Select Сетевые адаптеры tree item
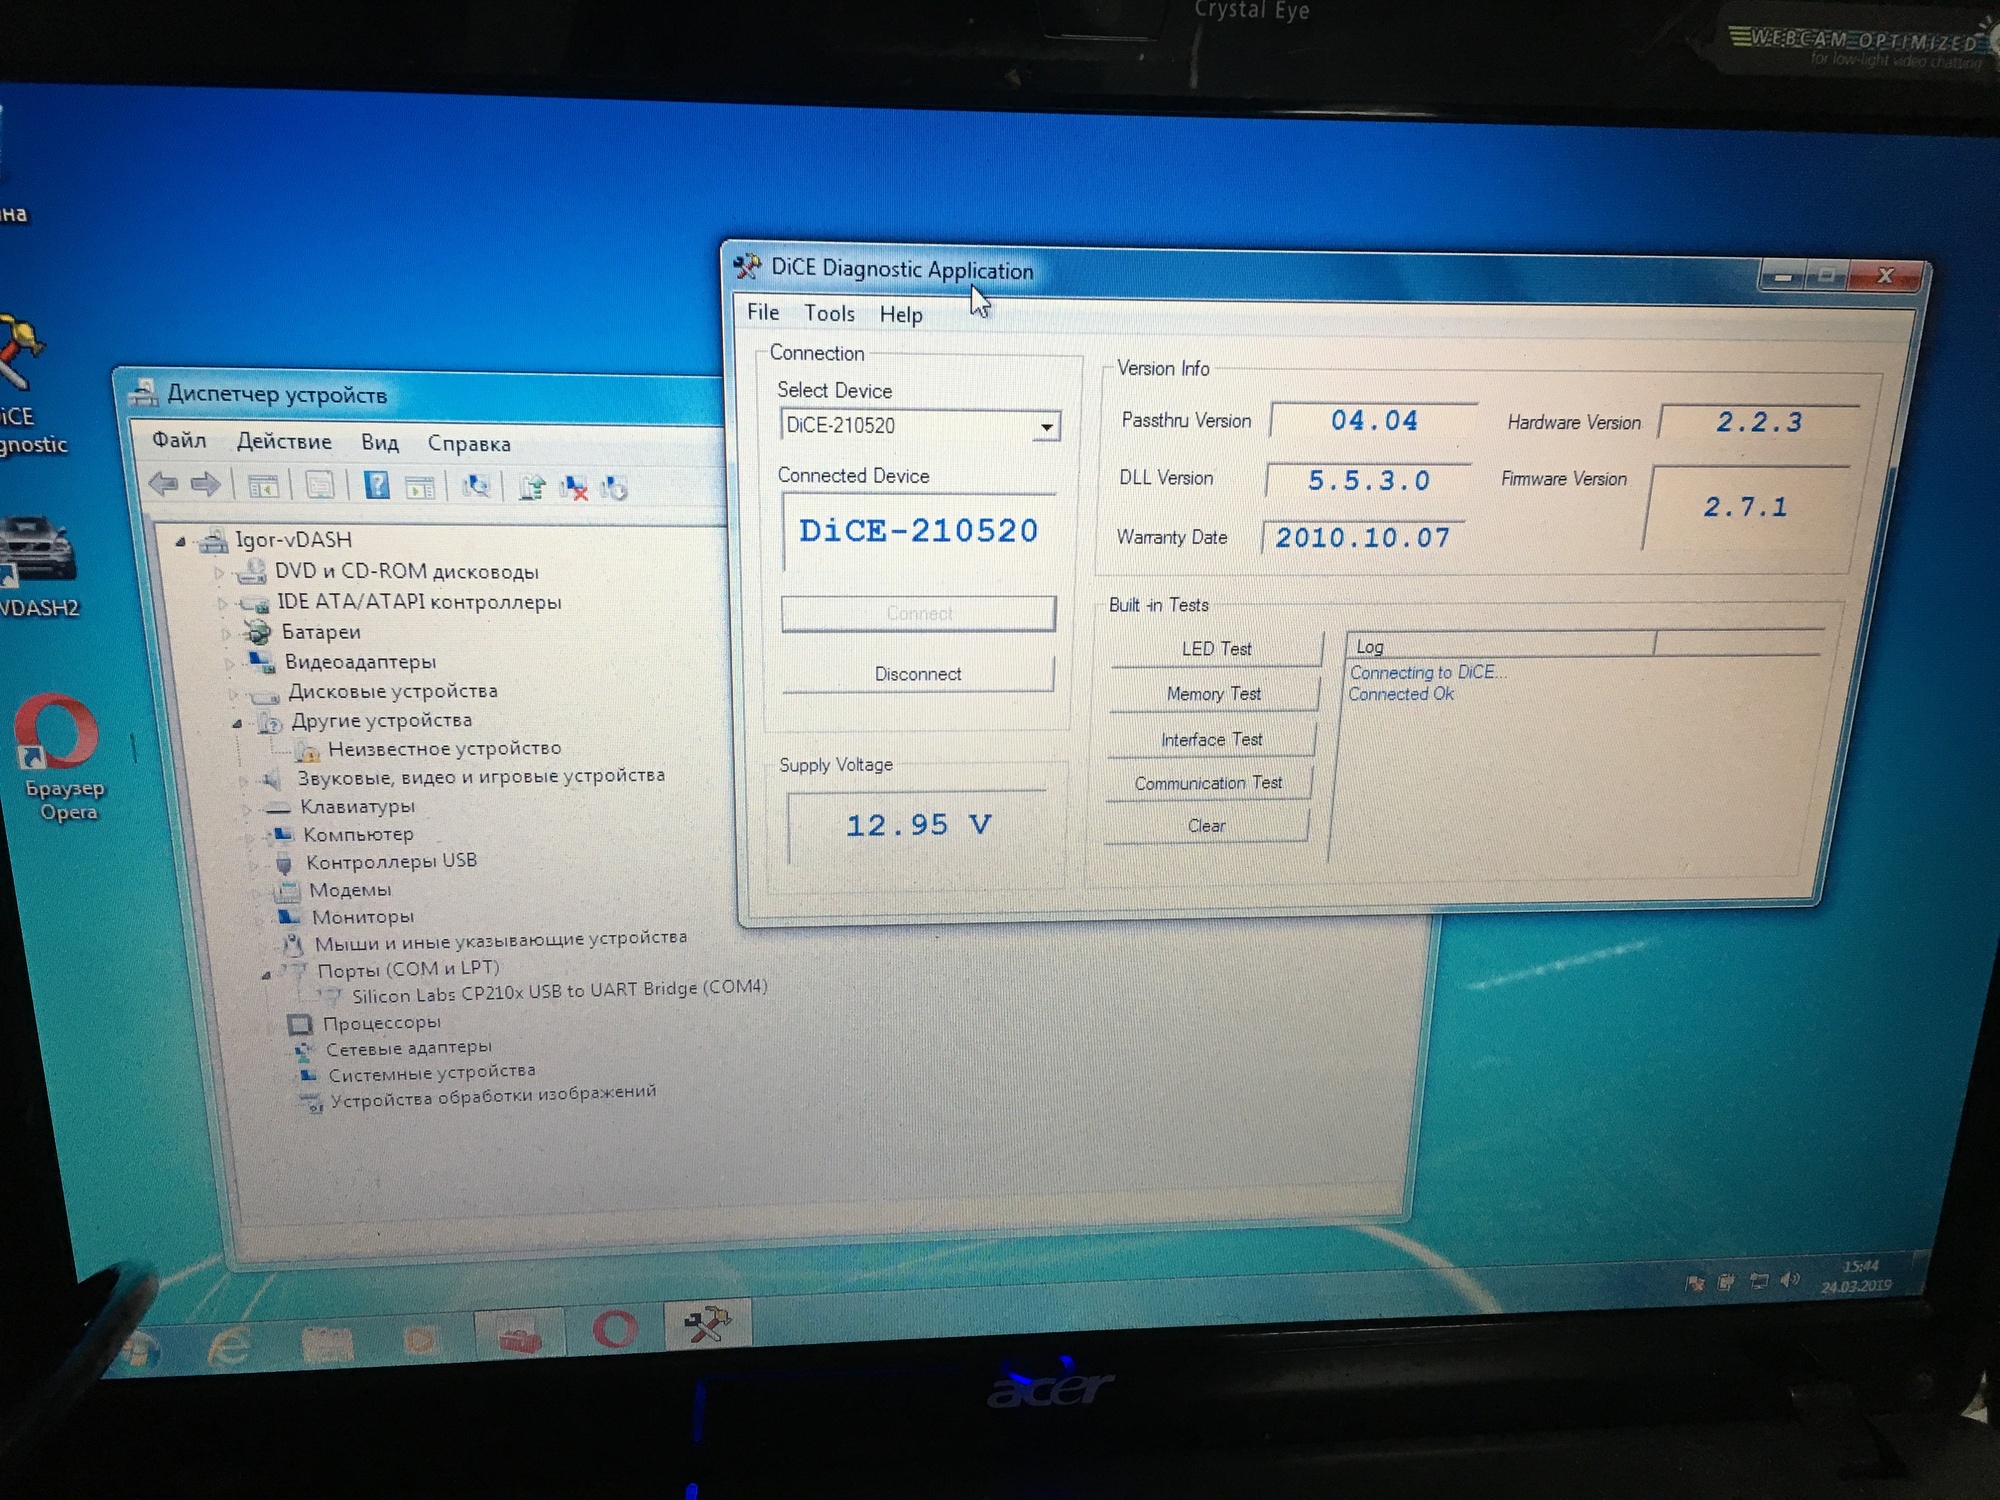 pyautogui.click(x=408, y=1048)
